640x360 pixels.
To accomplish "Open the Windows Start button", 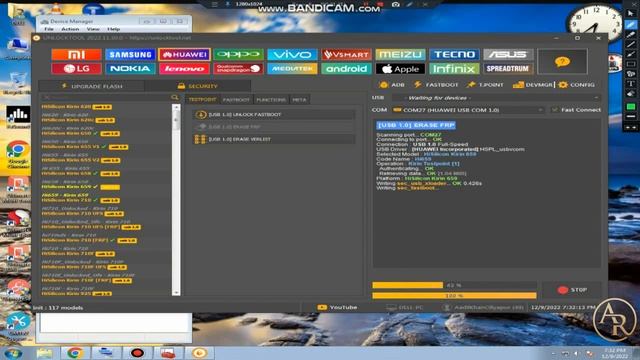I will tap(13, 353).
